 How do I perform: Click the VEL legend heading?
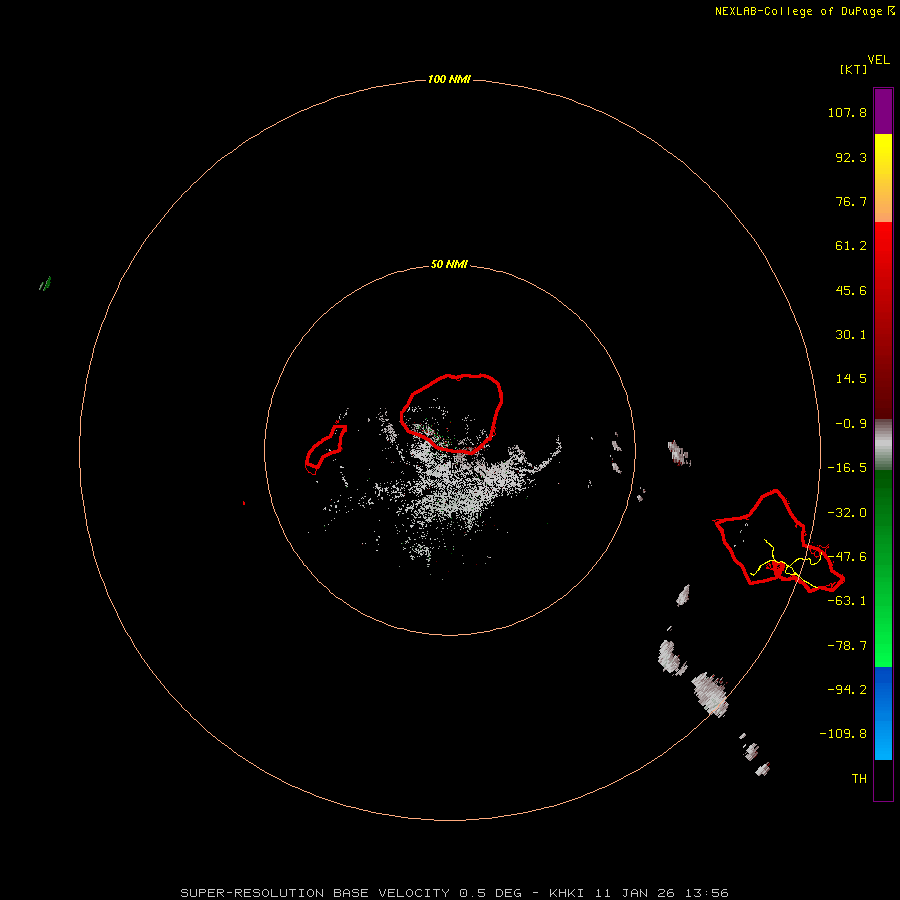[878, 60]
